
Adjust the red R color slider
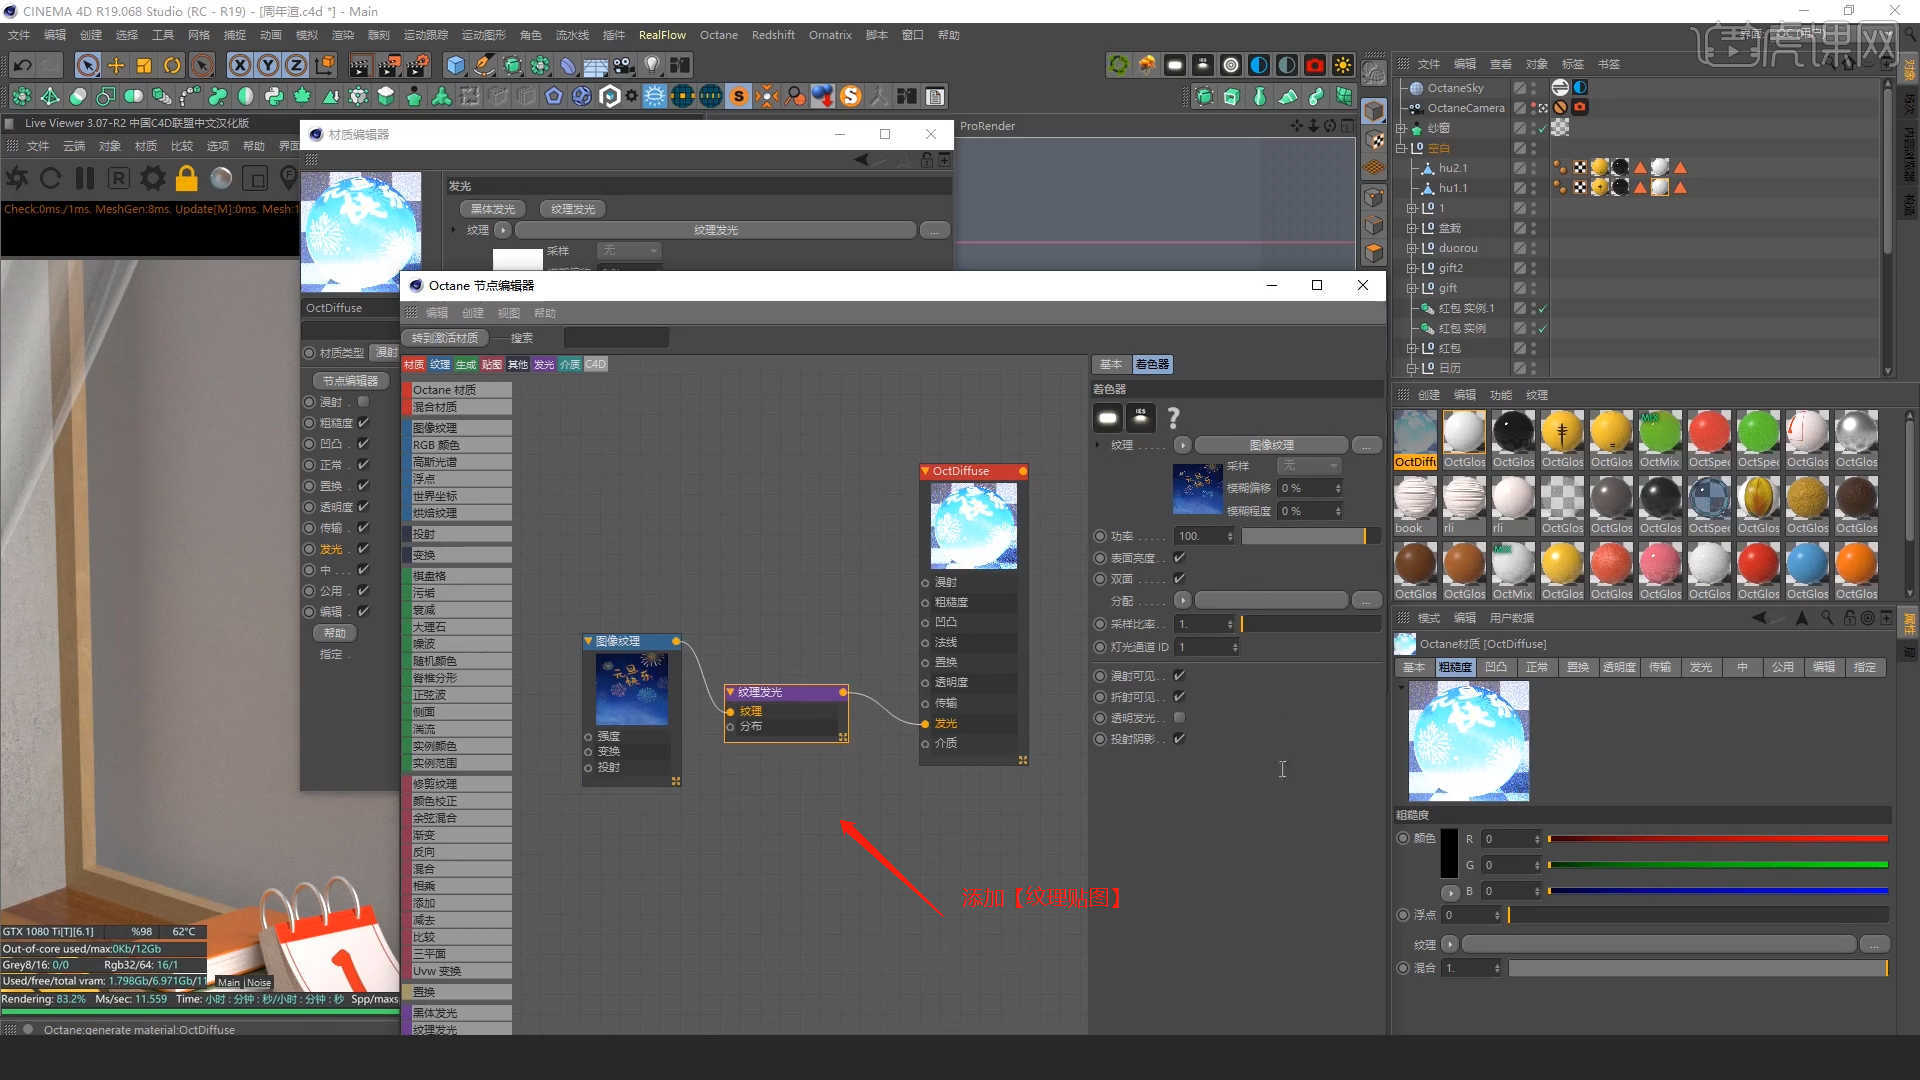coord(1717,839)
